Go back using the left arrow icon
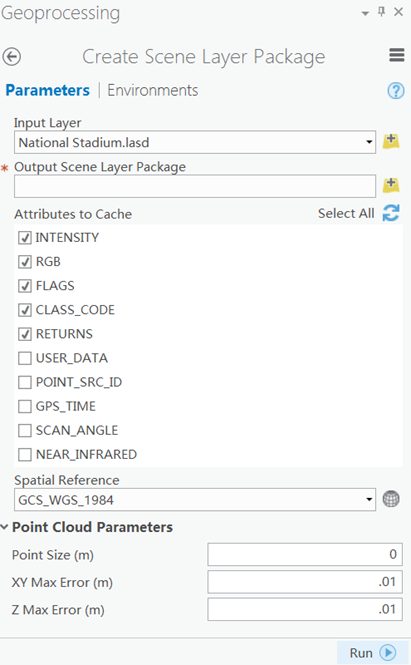 11,57
